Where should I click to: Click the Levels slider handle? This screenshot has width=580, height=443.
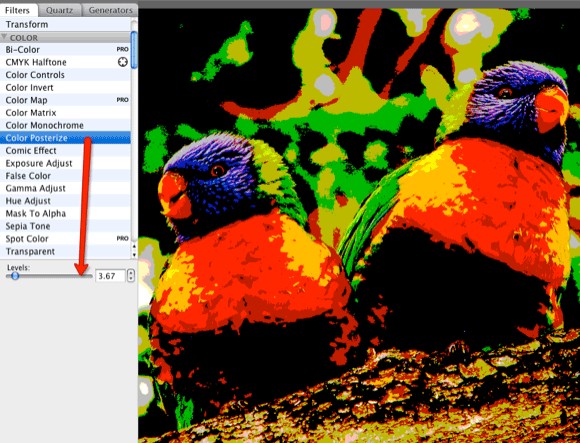[x=15, y=275]
